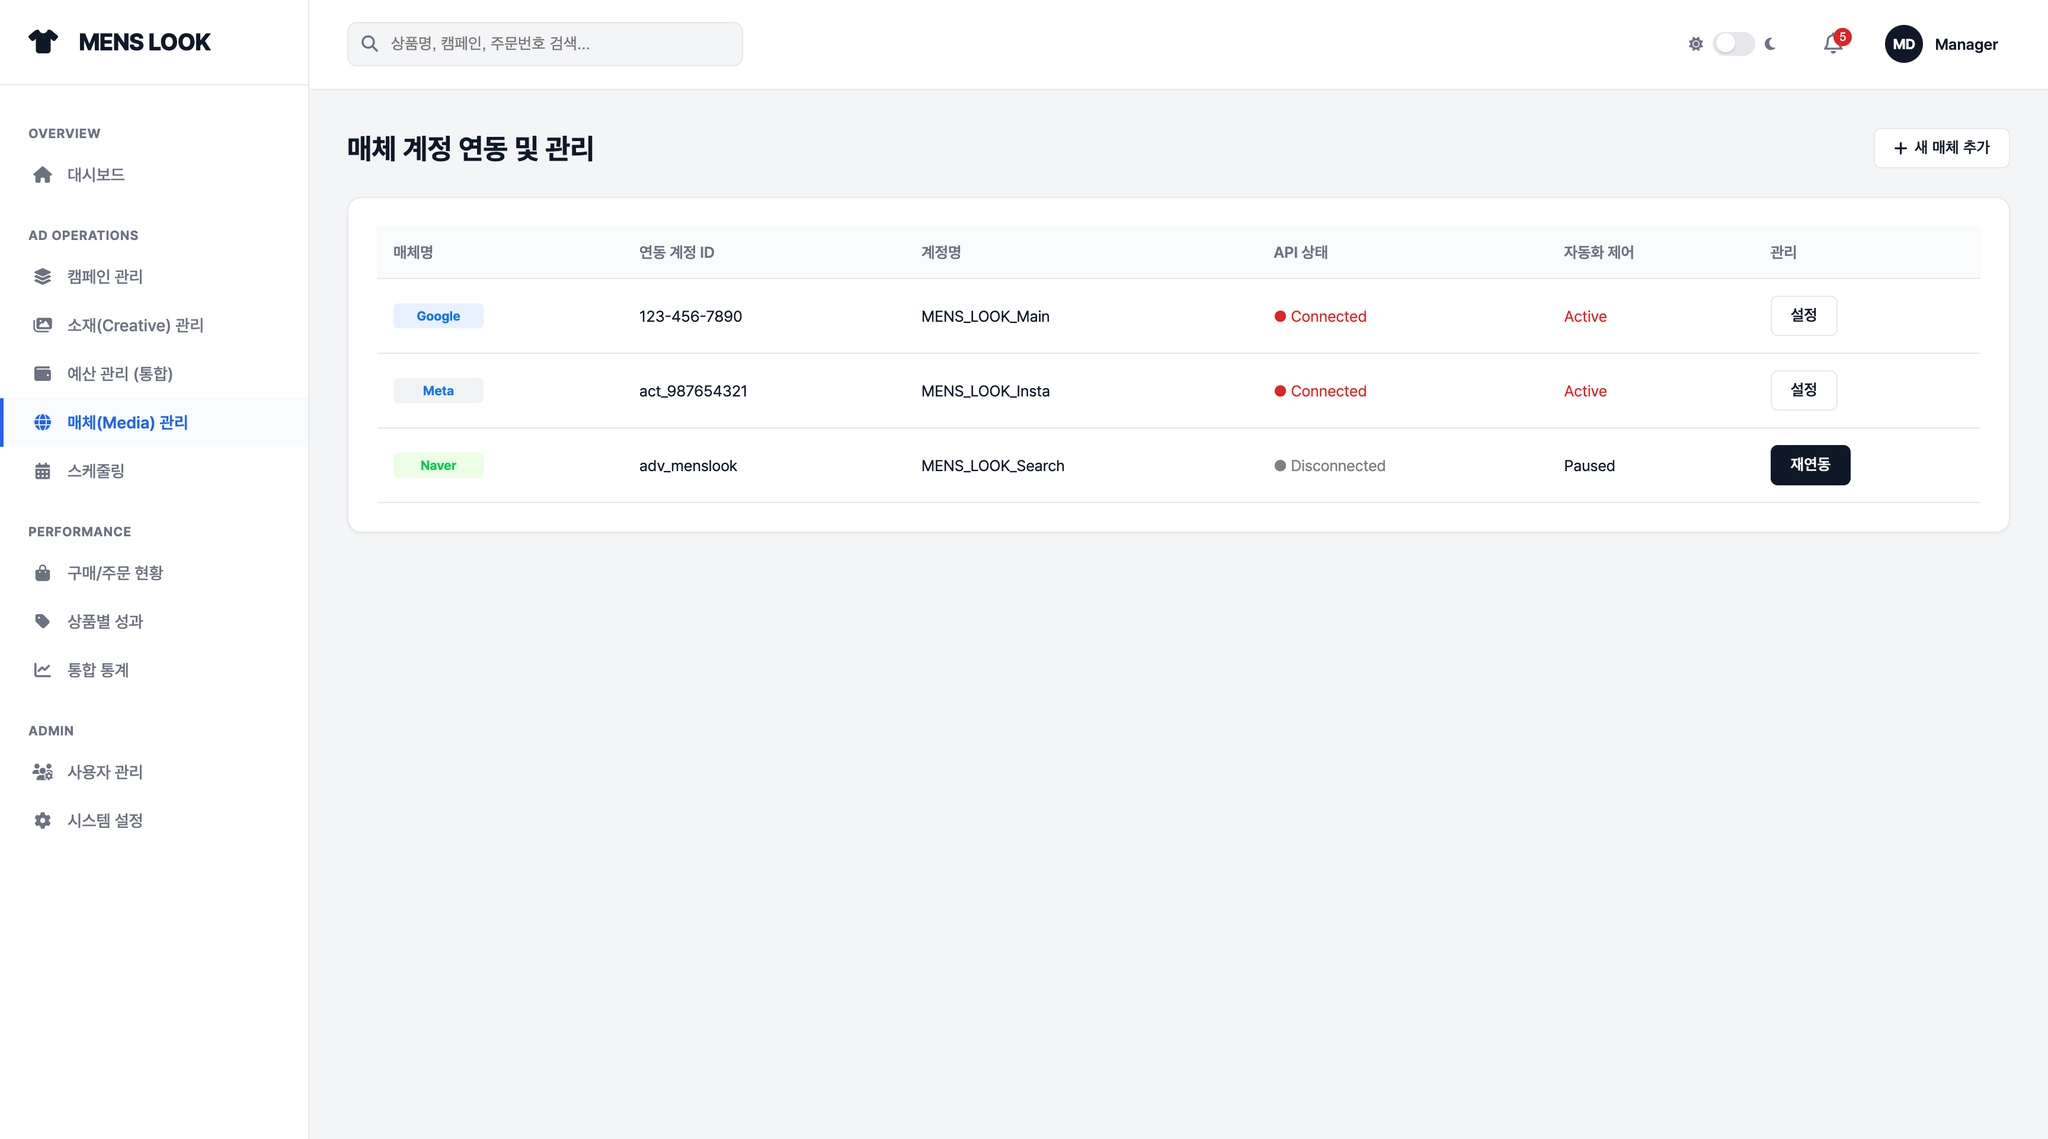The height and width of the screenshot is (1139, 2048).
Task: Click the MD user avatar
Action: click(1903, 44)
